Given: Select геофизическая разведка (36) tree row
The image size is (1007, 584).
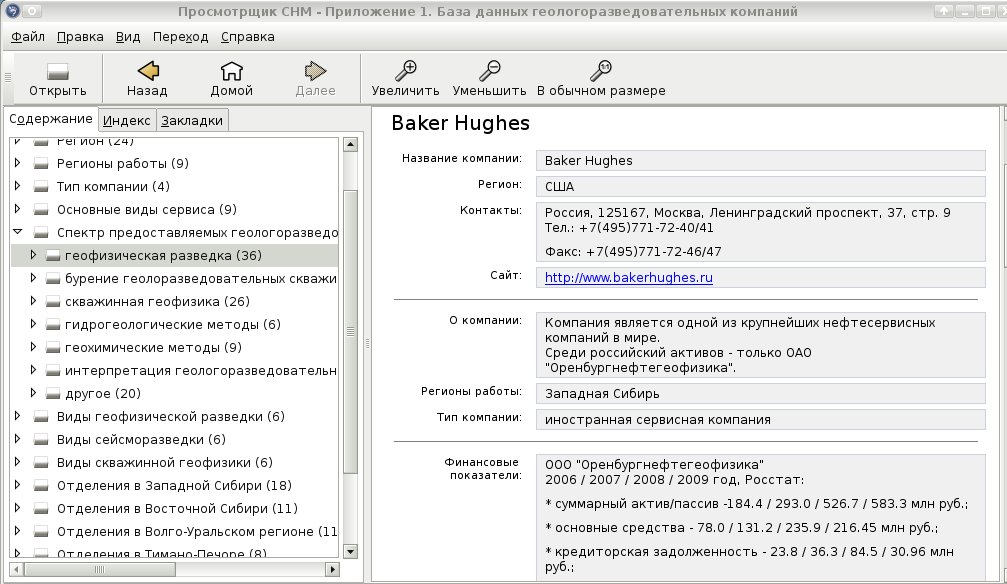Looking at the screenshot, I should pyautogui.click(x=175, y=255).
